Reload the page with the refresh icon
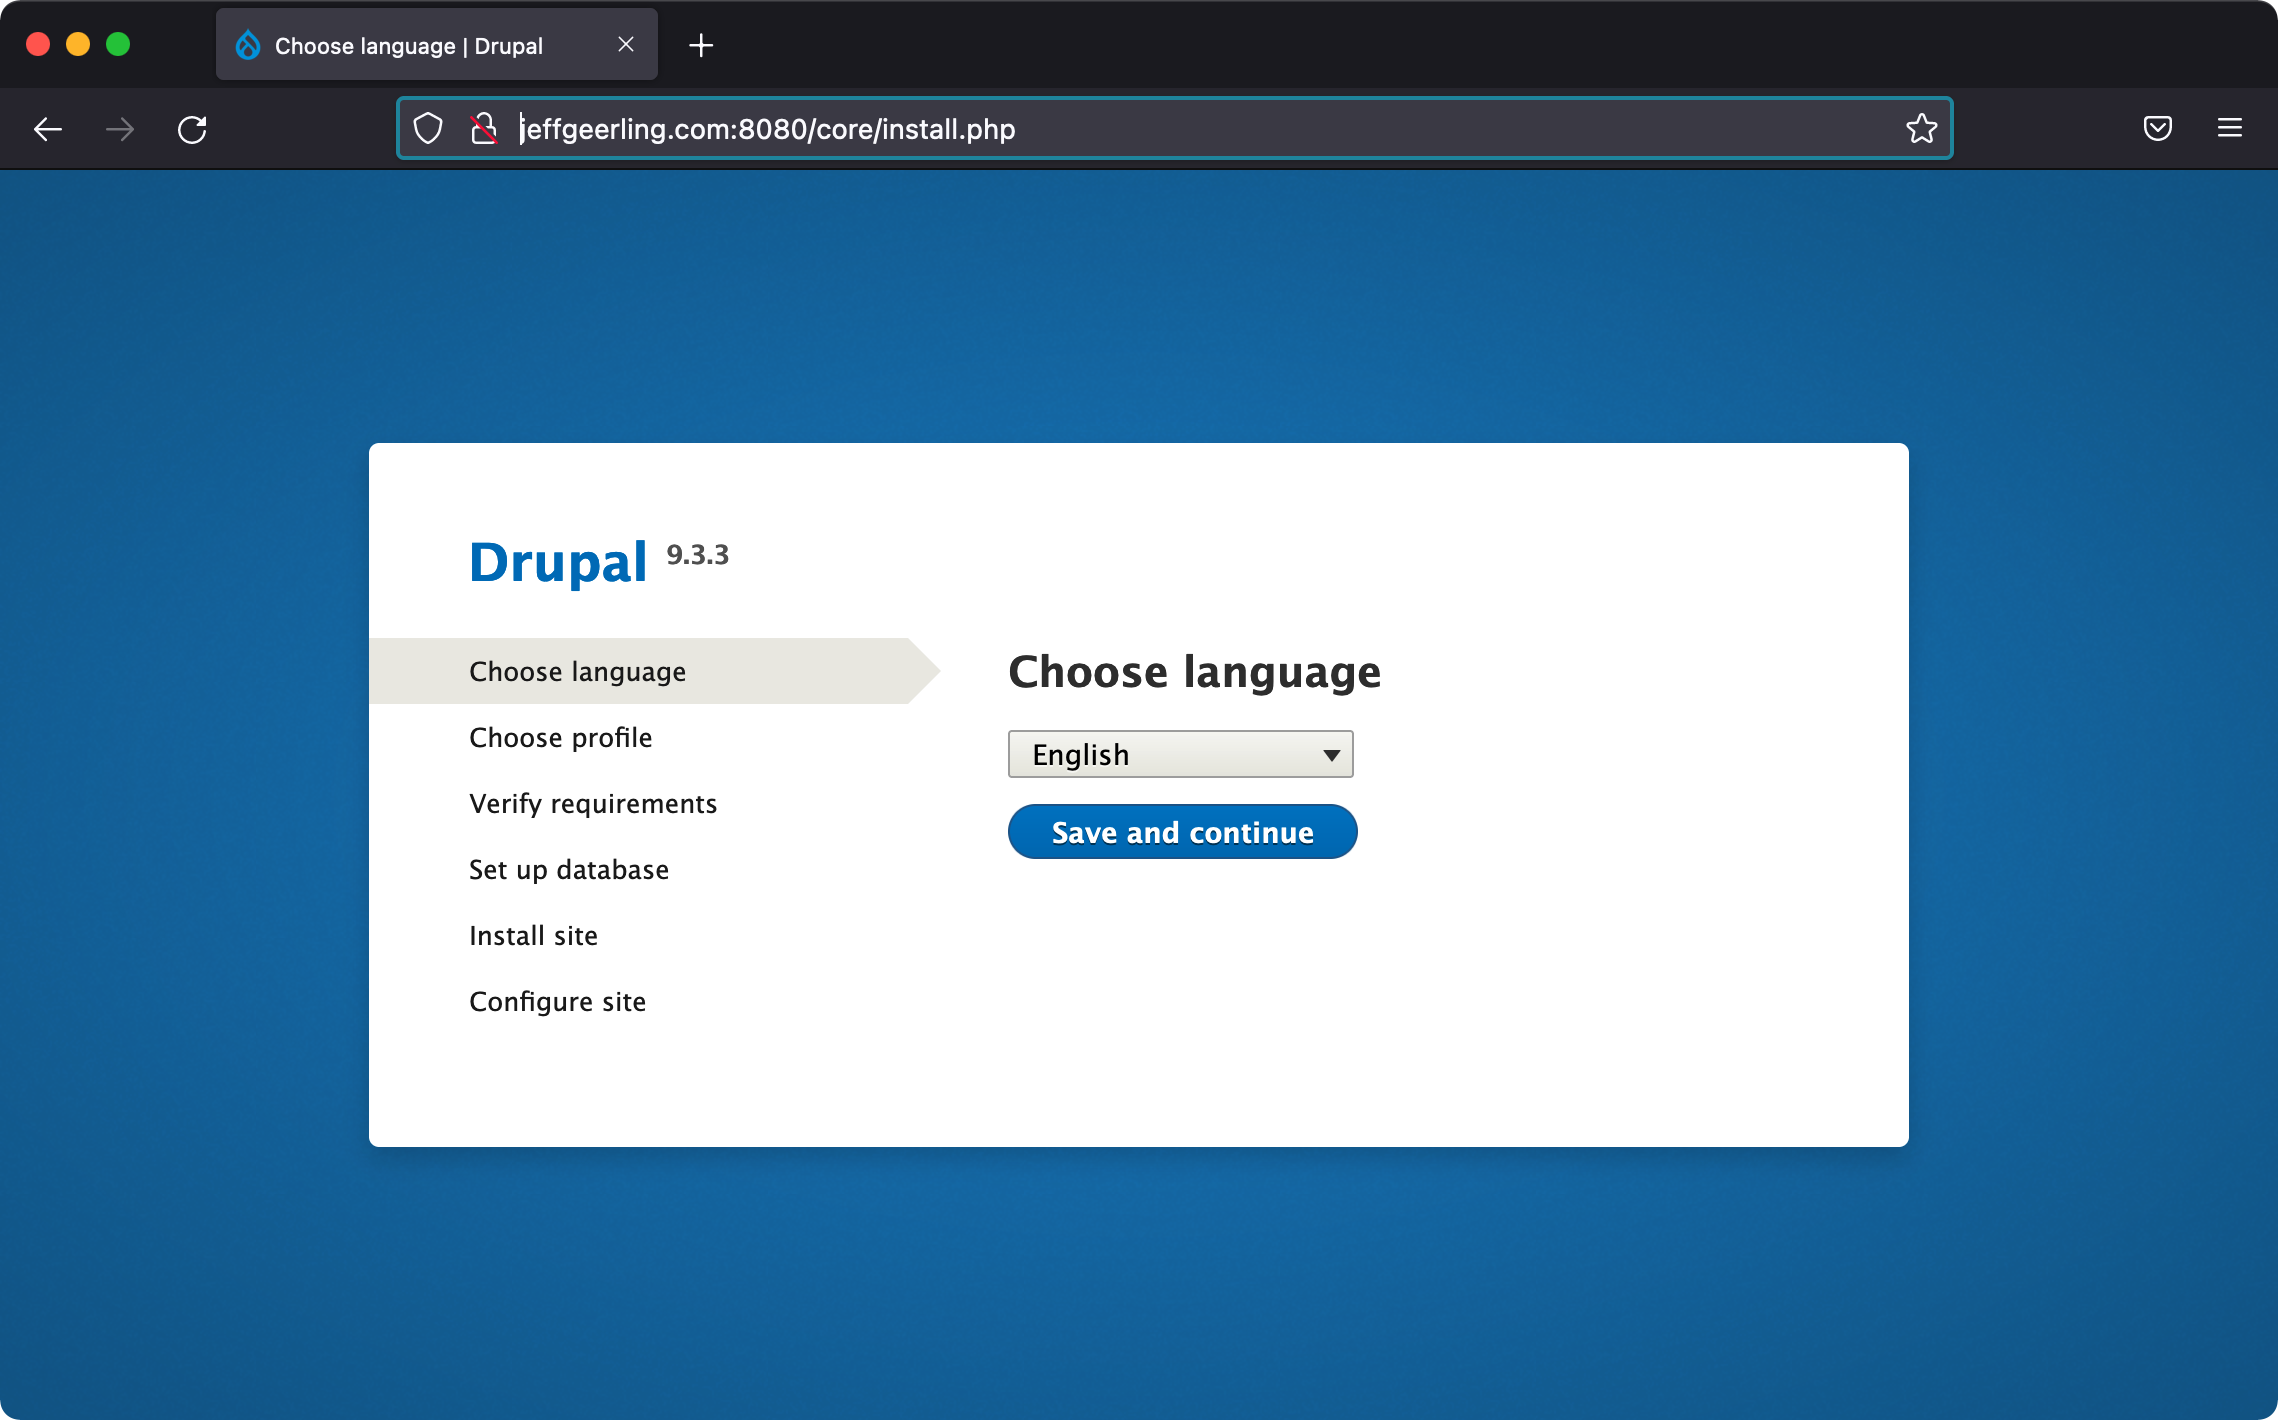This screenshot has width=2278, height=1420. pyautogui.click(x=193, y=128)
